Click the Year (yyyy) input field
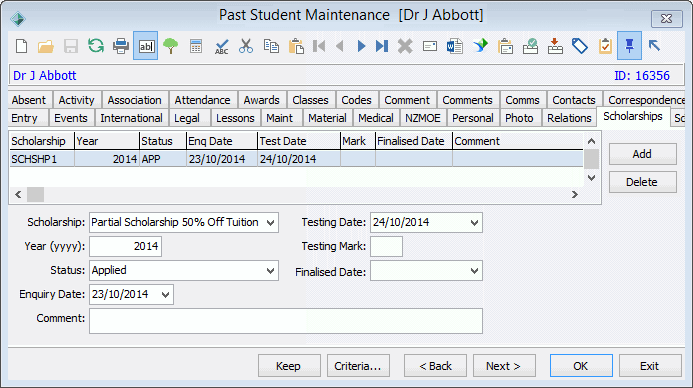 (x=126, y=247)
